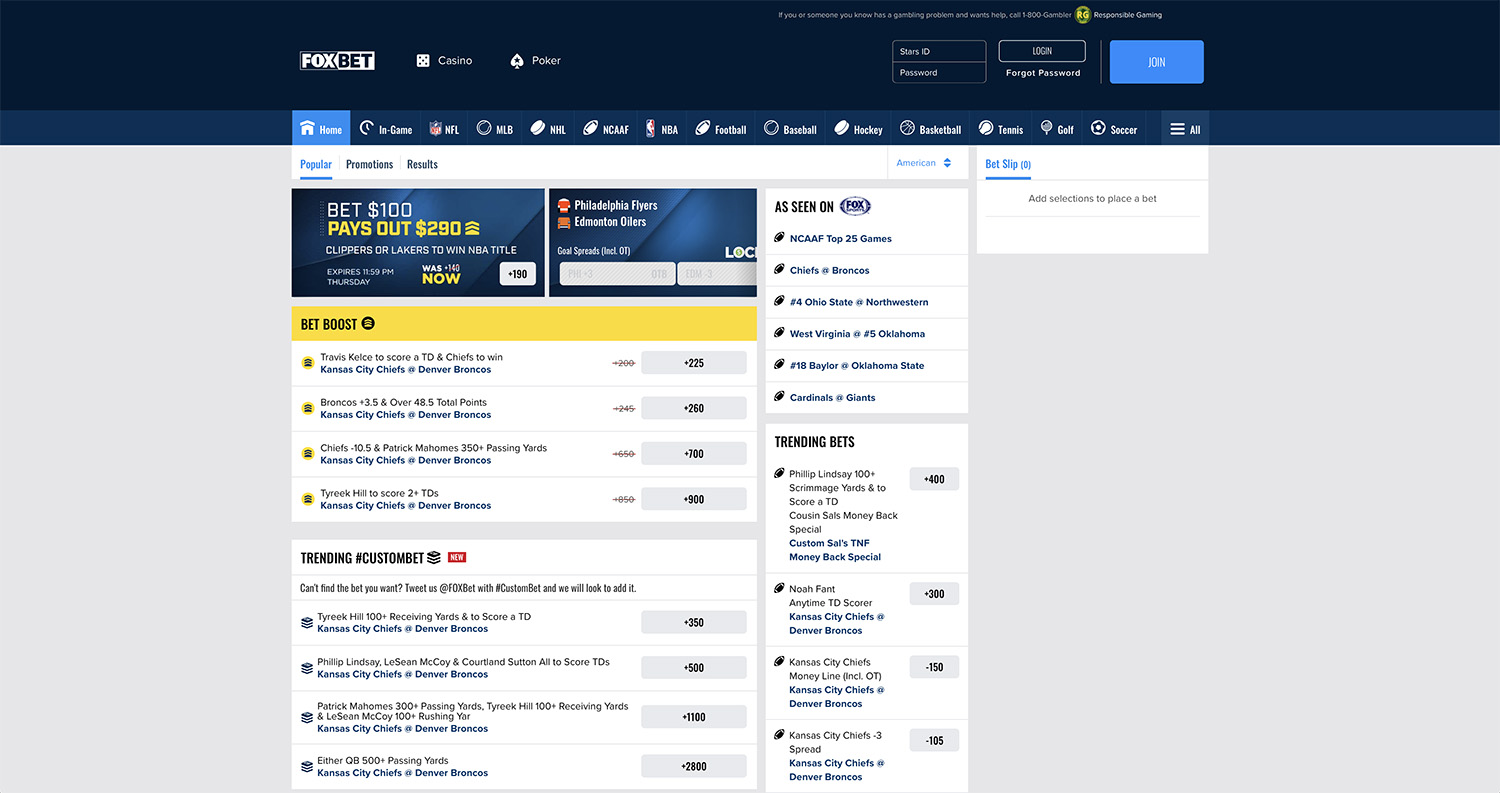Image resolution: width=1500 pixels, height=793 pixels.
Task: Focus the Password input field
Action: pyautogui.click(x=939, y=73)
